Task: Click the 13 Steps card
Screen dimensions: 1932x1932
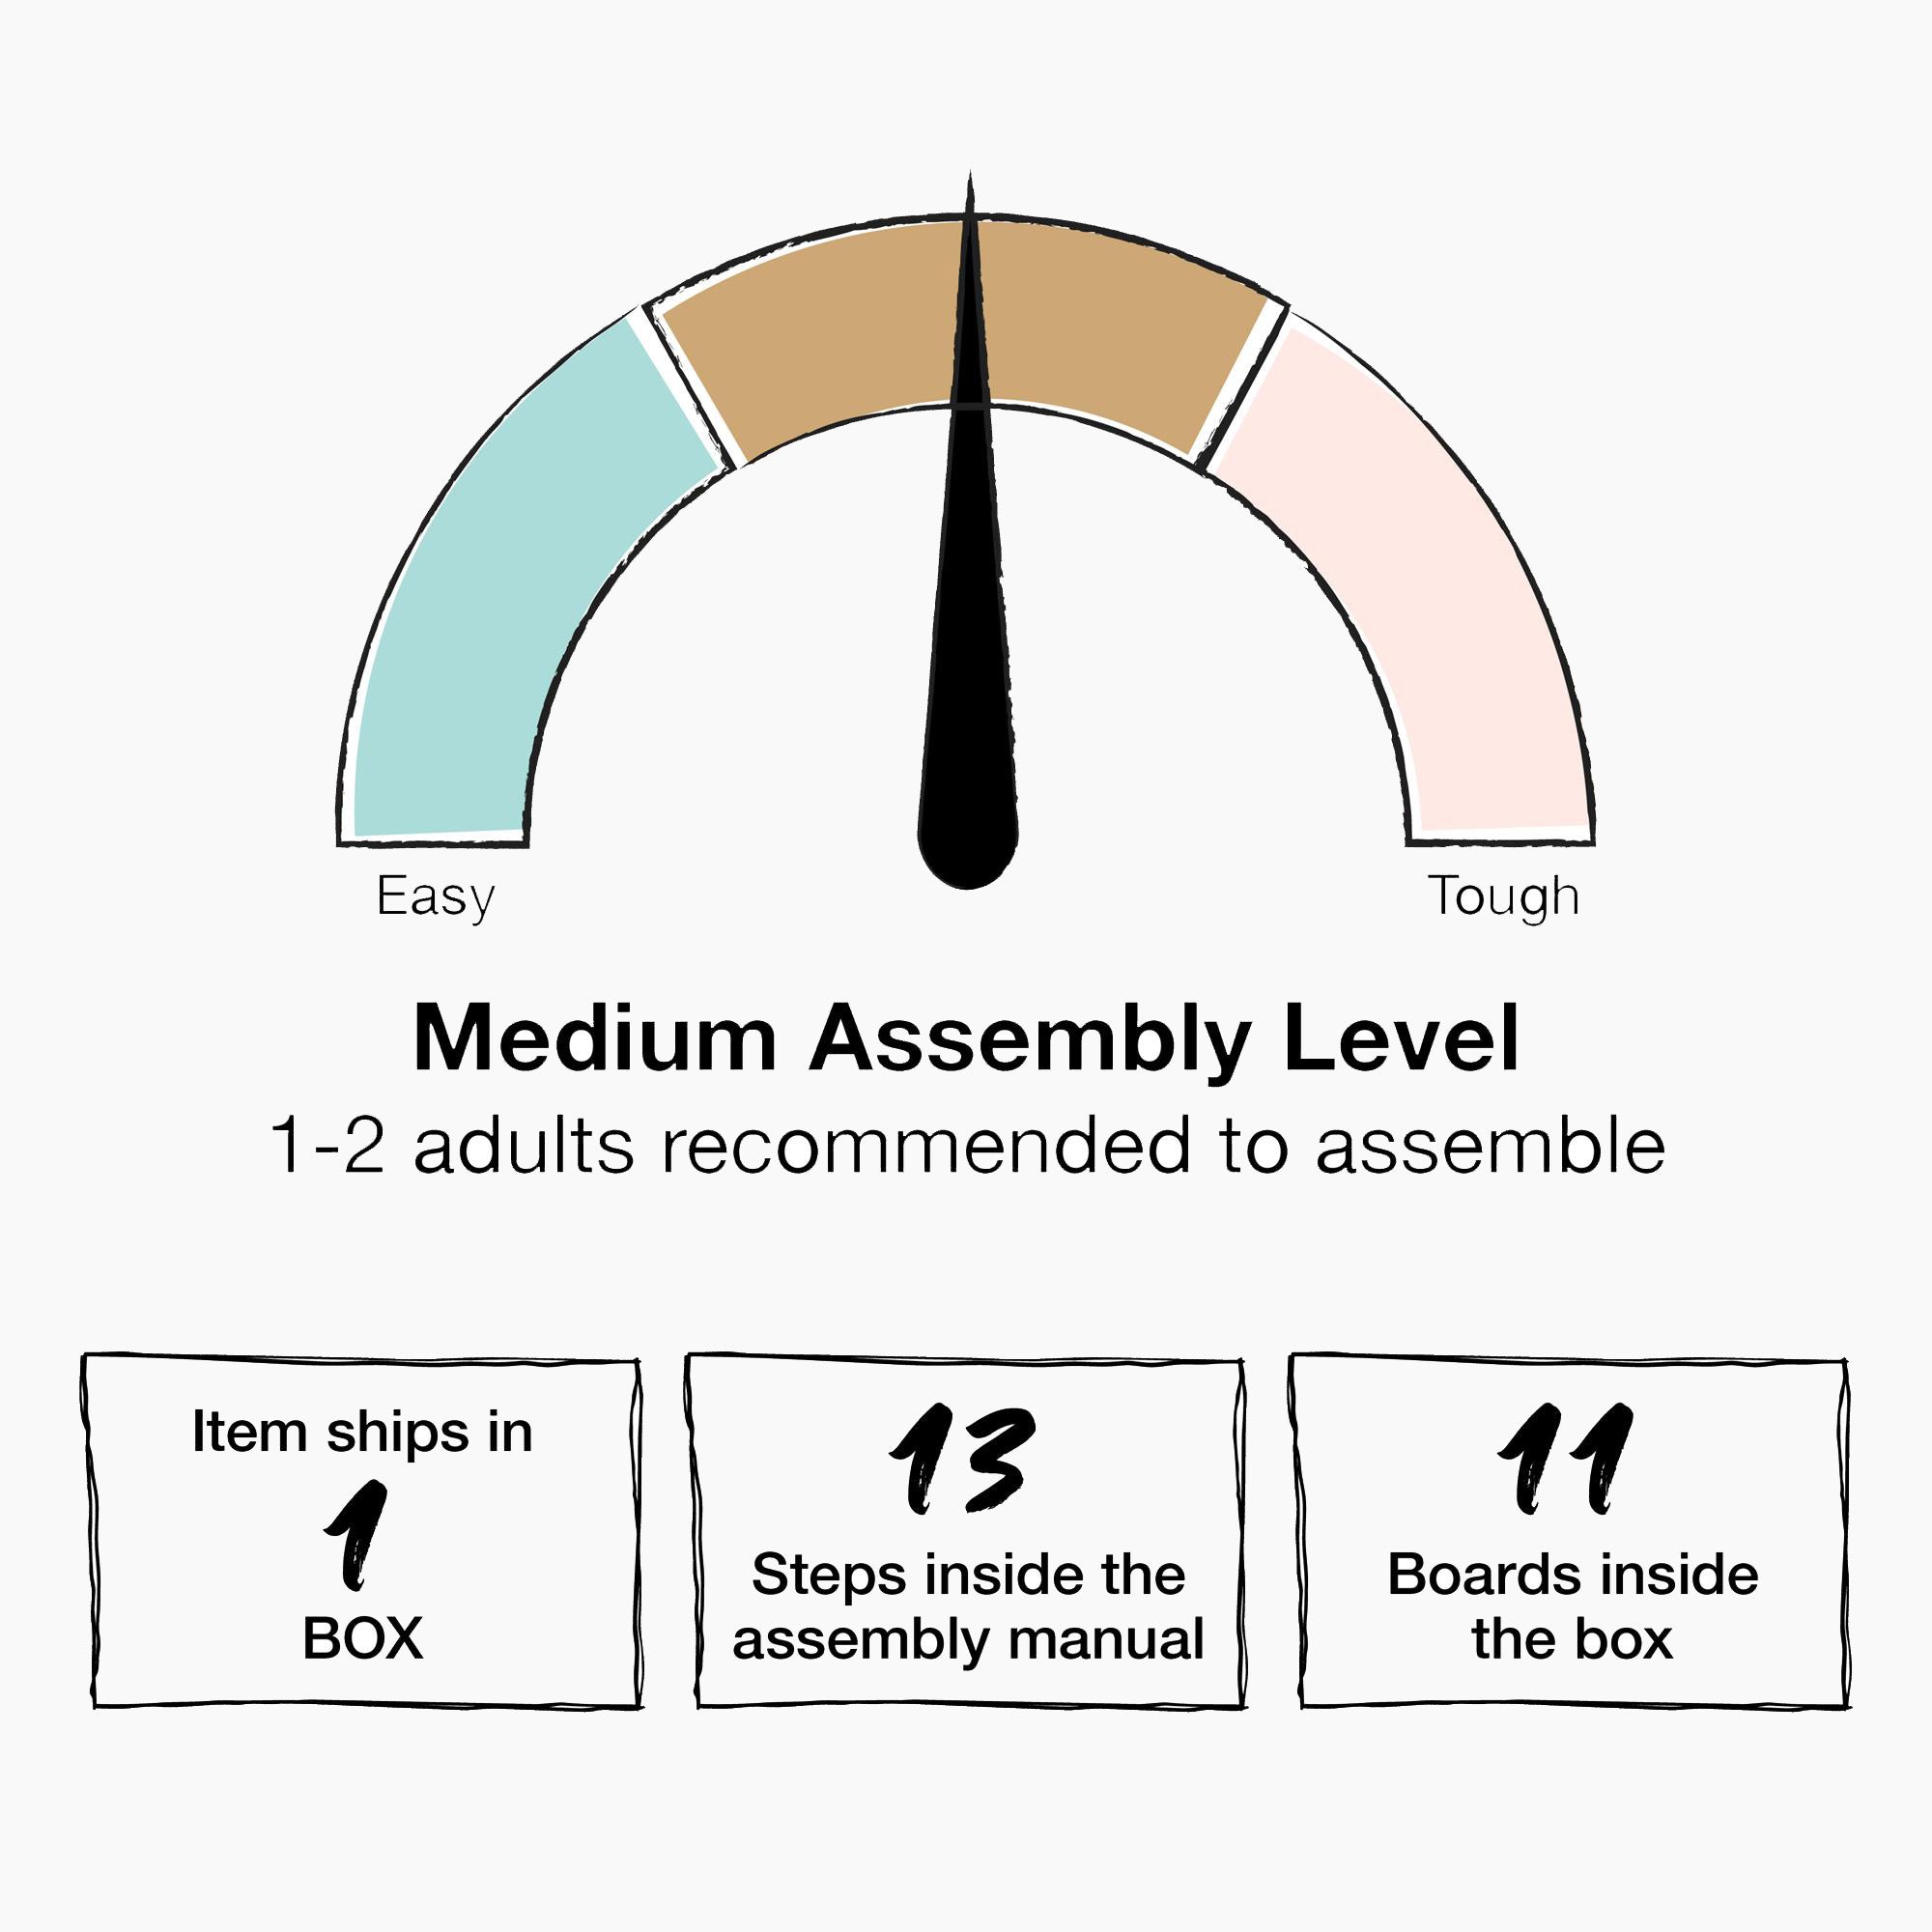Action: tap(967, 1531)
